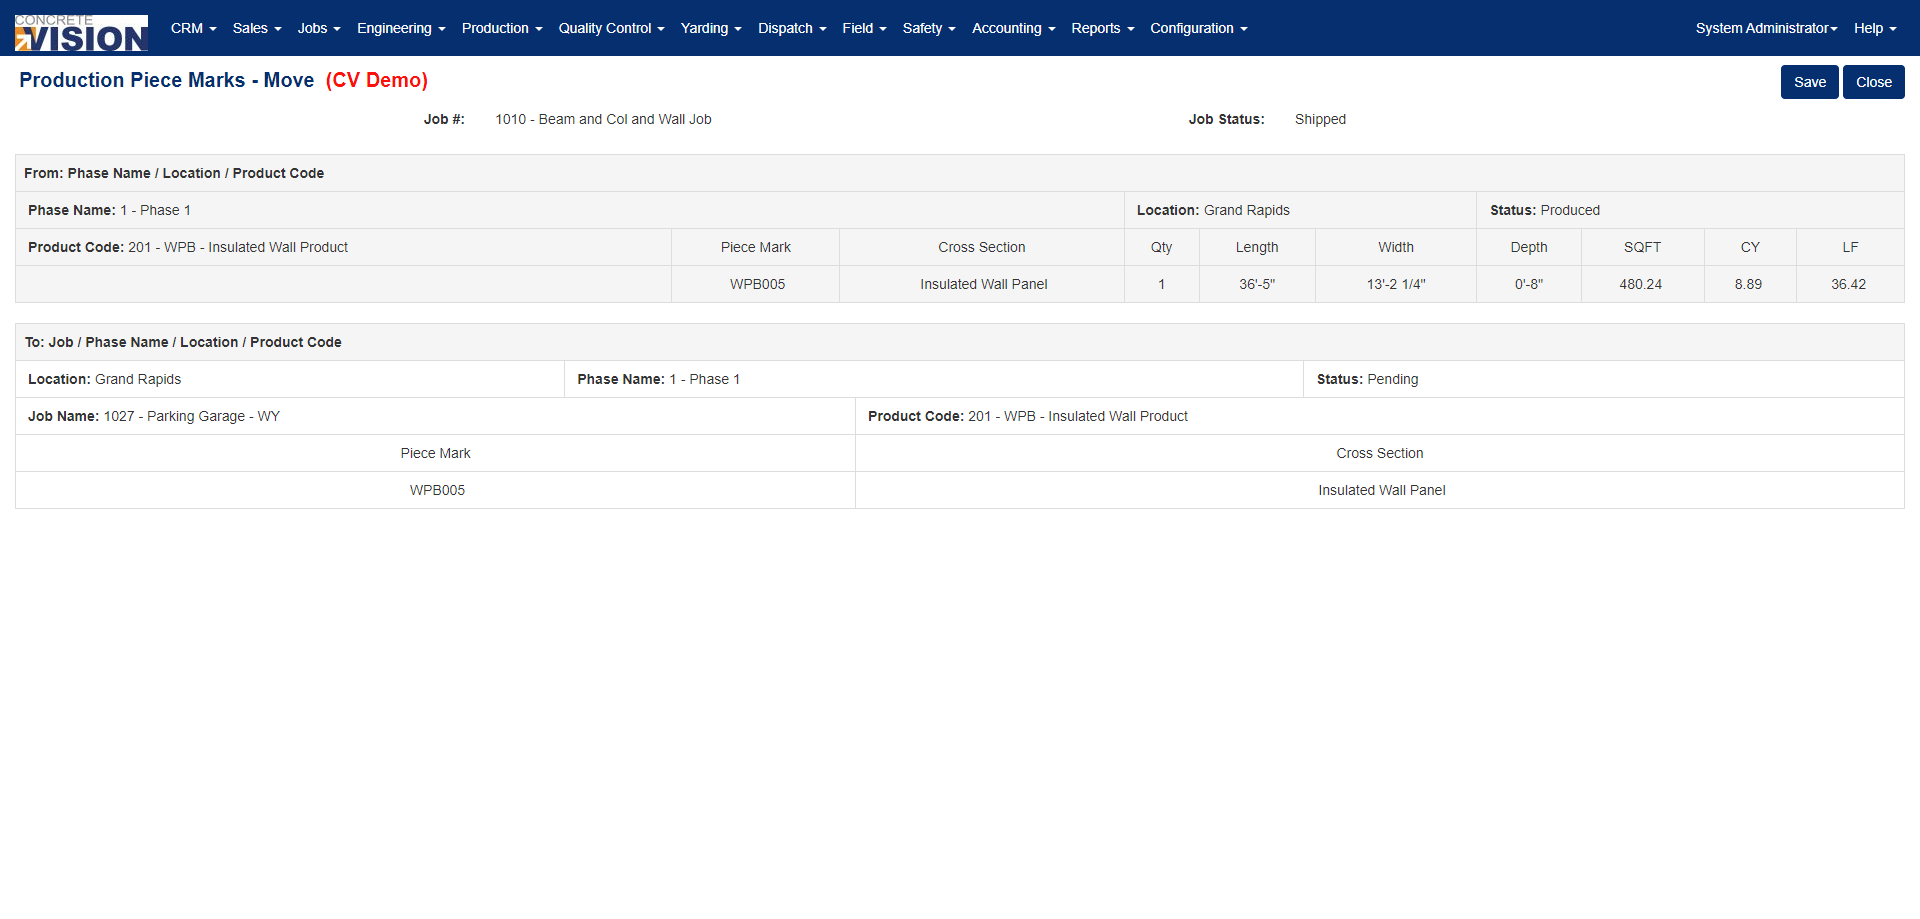1920x919 pixels.
Task: Expand the Production menu
Action: coord(502,28)
